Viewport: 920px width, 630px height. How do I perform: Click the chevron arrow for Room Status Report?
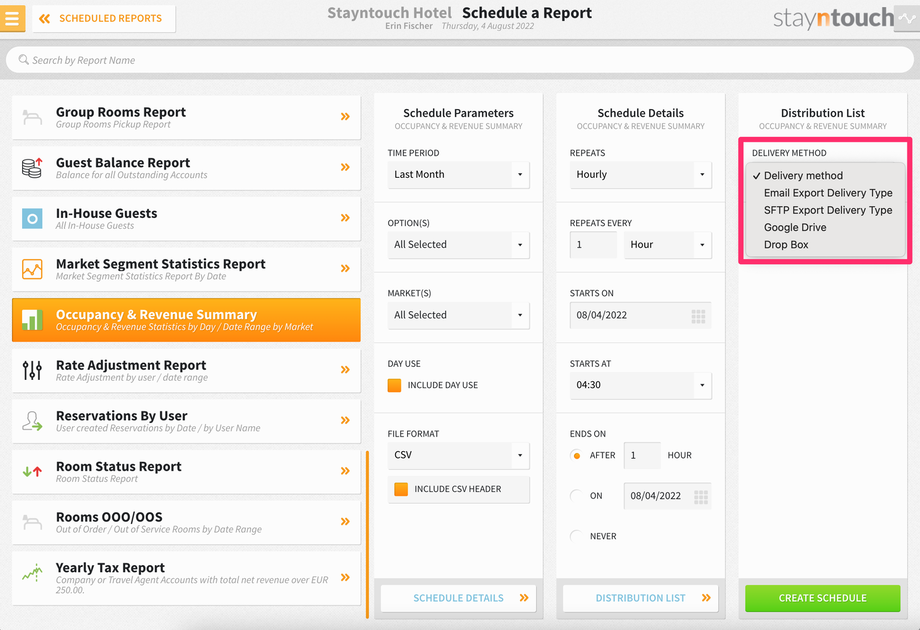tap(345, 470)
